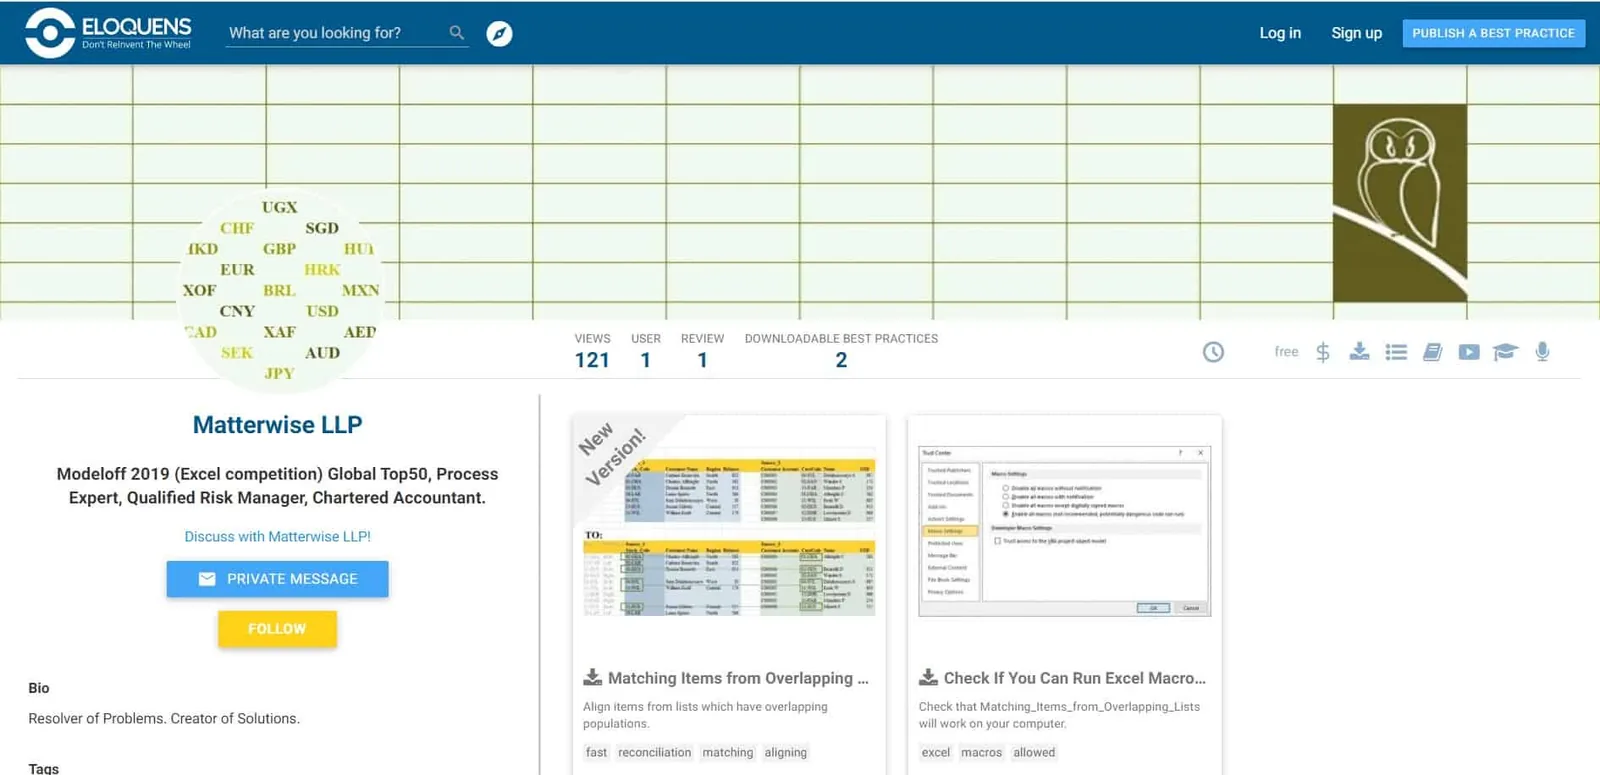Filter podcasts using the microphone icon
1600x775 pixels.
click(x=1543, y=352)
